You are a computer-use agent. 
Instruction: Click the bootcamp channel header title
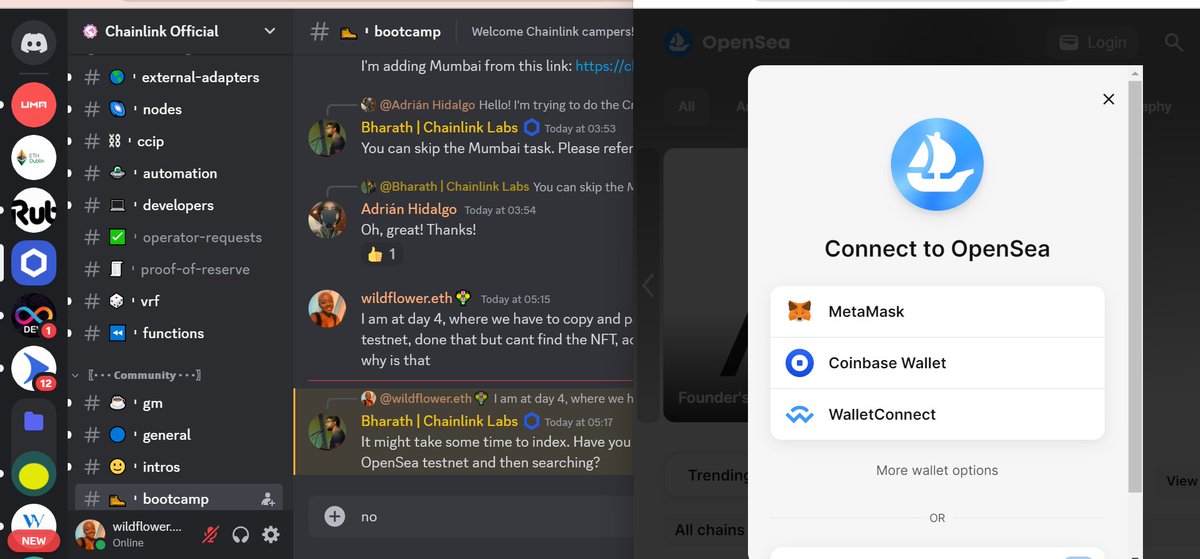[x=407, y=31]
